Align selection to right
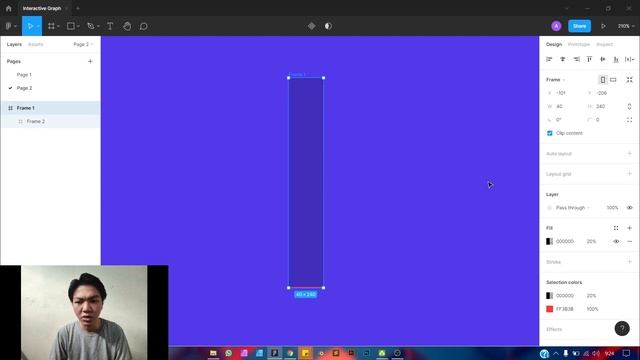The height and width of the screenshot is (360, 640). (x=576, y=60)
